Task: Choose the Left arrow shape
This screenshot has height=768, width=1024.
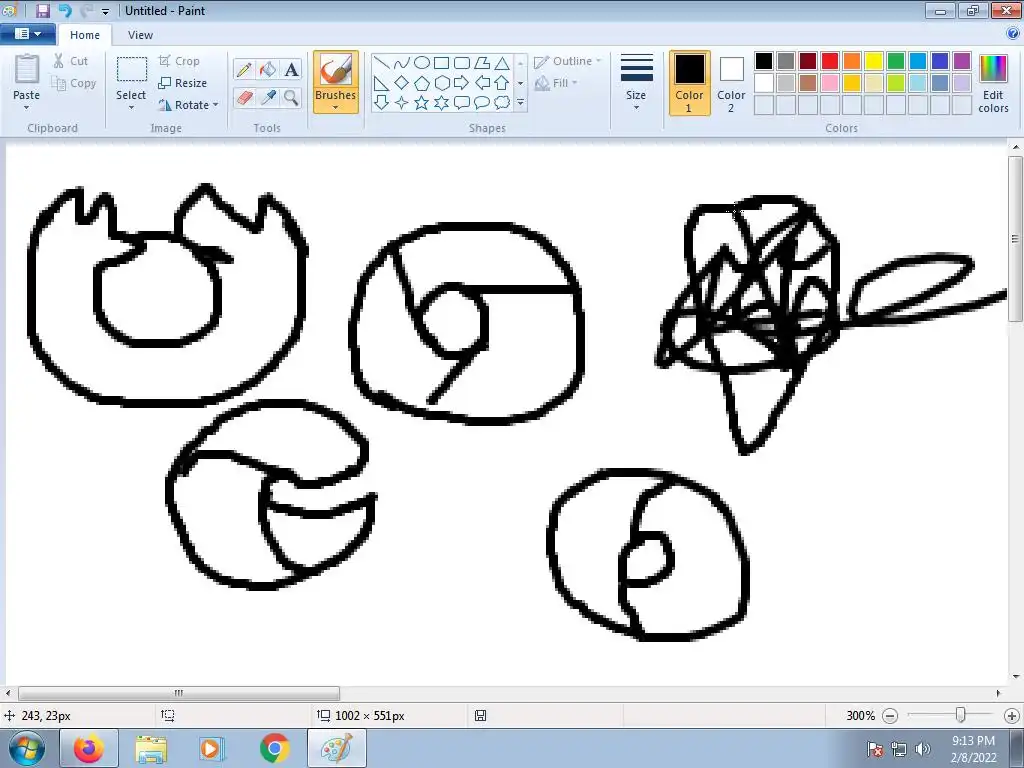Action: (482, 83)
